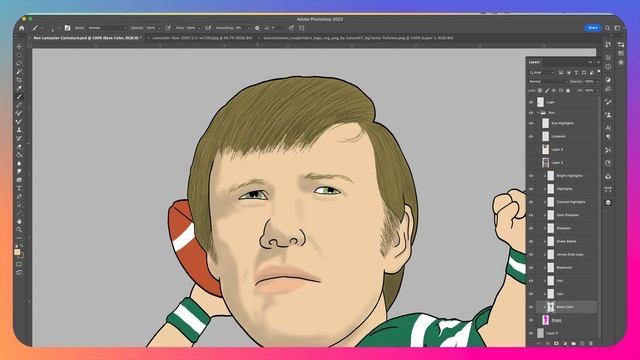Hide the Layer 0 layer
The height and width of the screenshot is (360, 640).
[531, 333]
